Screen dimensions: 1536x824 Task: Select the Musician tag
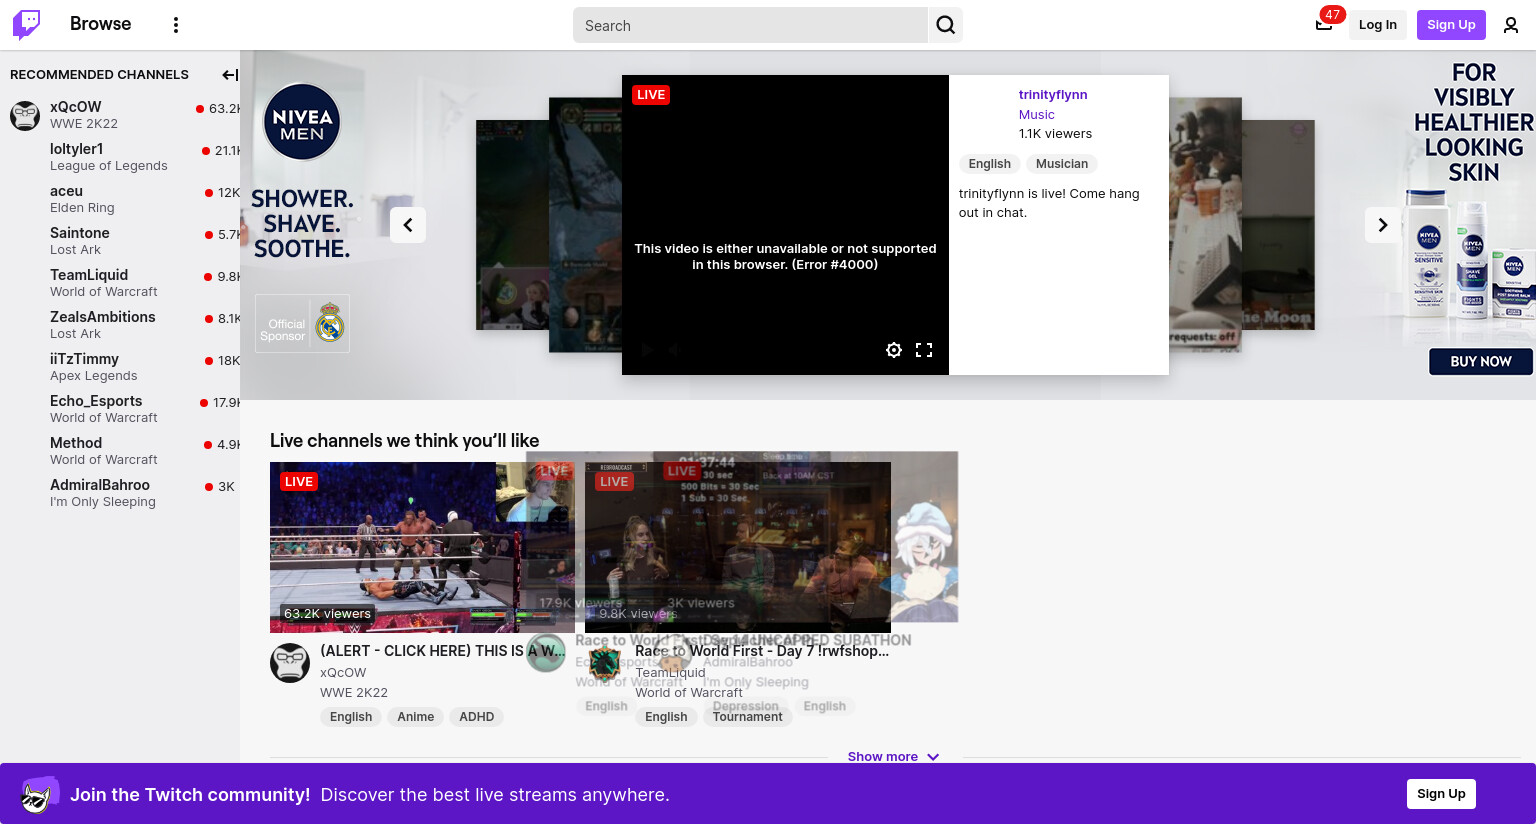coord(1062,164)
